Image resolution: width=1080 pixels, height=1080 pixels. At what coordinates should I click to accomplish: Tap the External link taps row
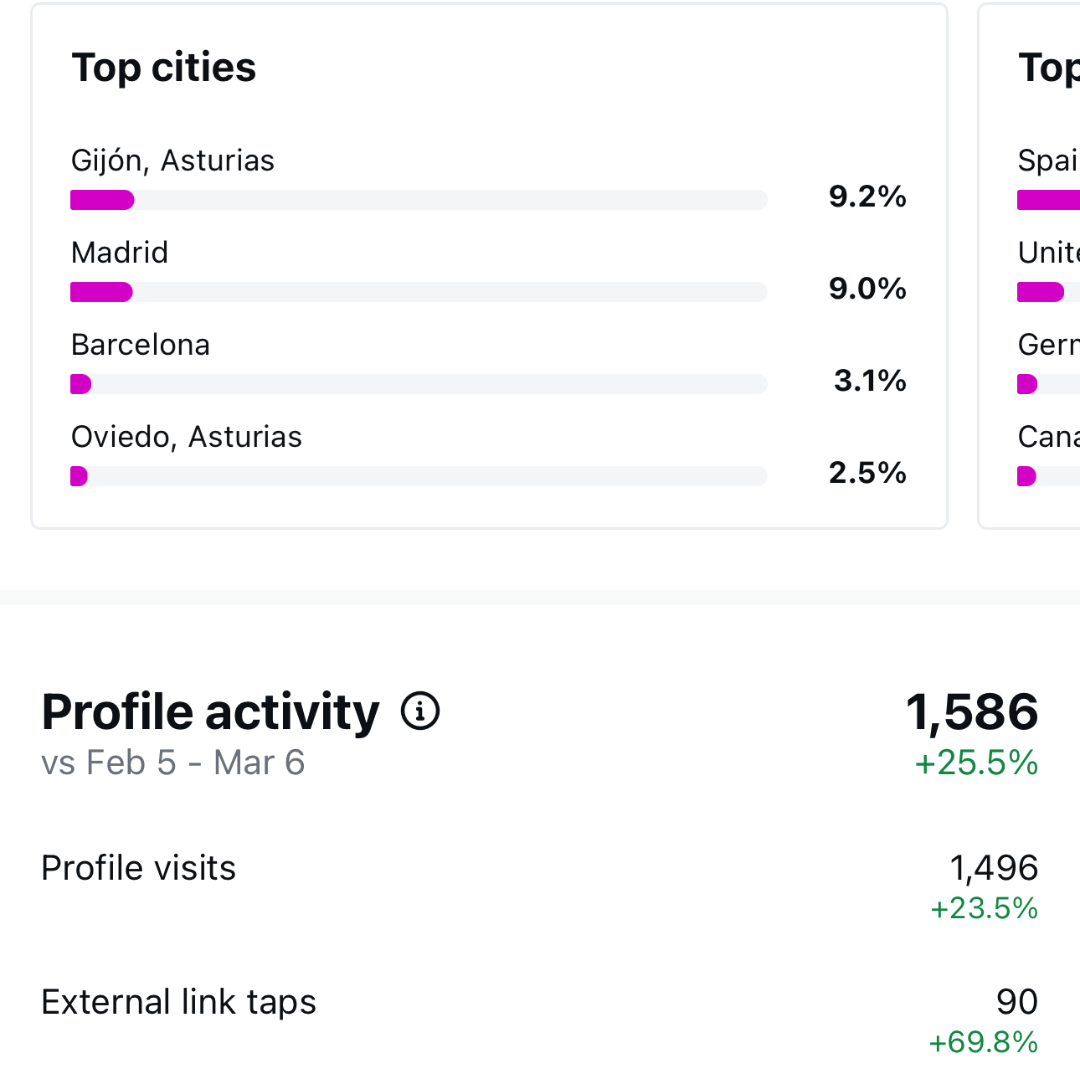point(540,1019)
